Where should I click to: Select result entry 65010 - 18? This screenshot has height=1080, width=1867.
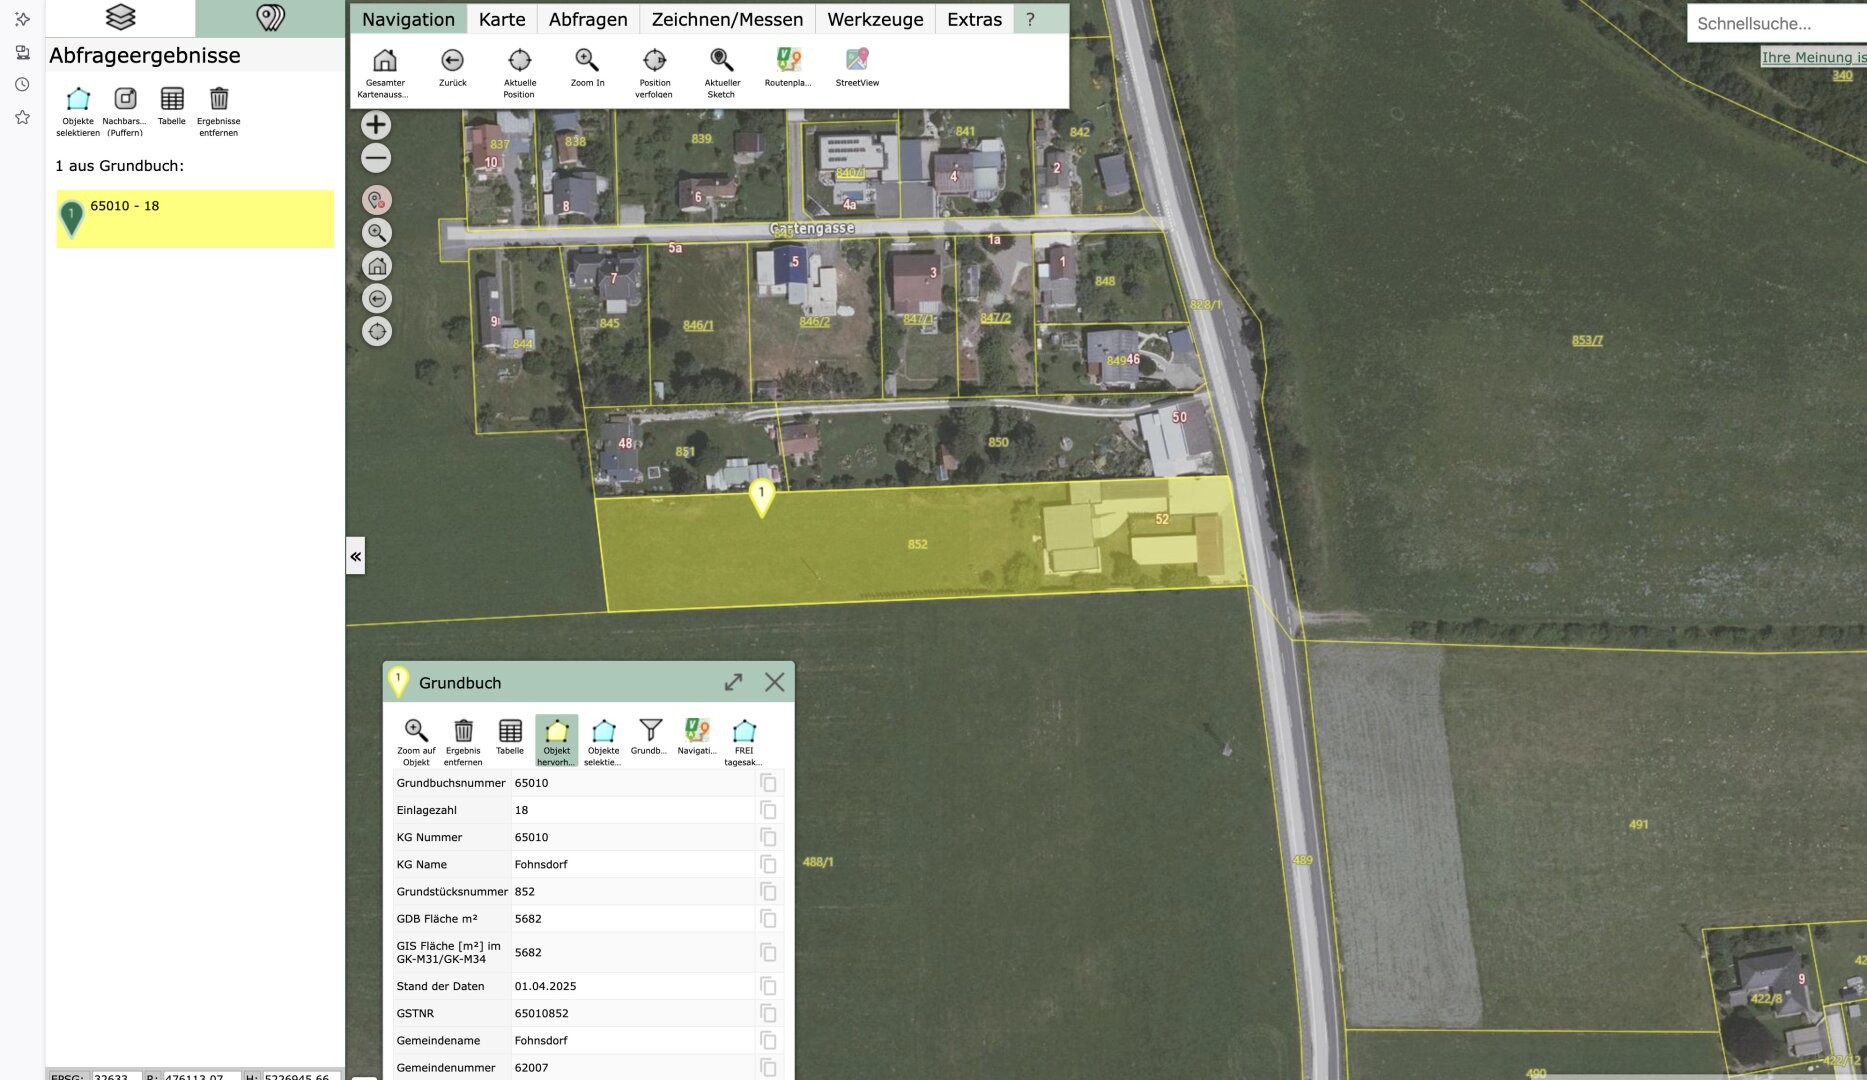click(x=195, y=218)
